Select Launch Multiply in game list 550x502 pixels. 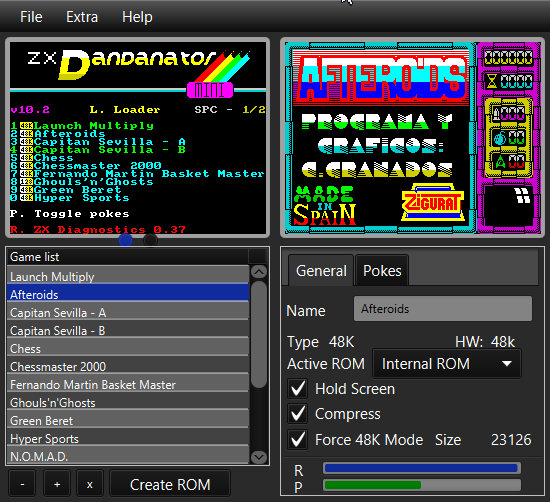(128, 275)
